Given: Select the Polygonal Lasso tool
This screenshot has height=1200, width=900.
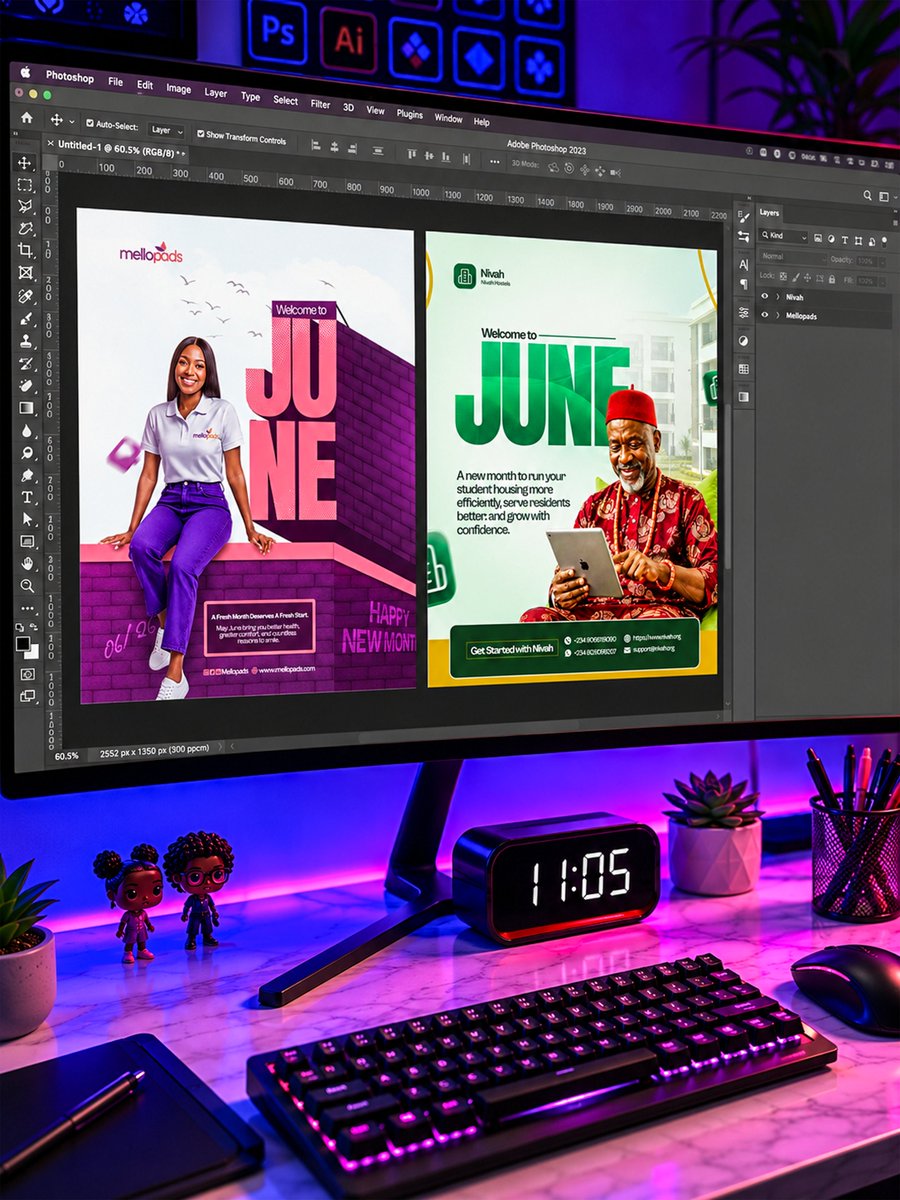Looking at the screenshot, I should pos(24,206).
